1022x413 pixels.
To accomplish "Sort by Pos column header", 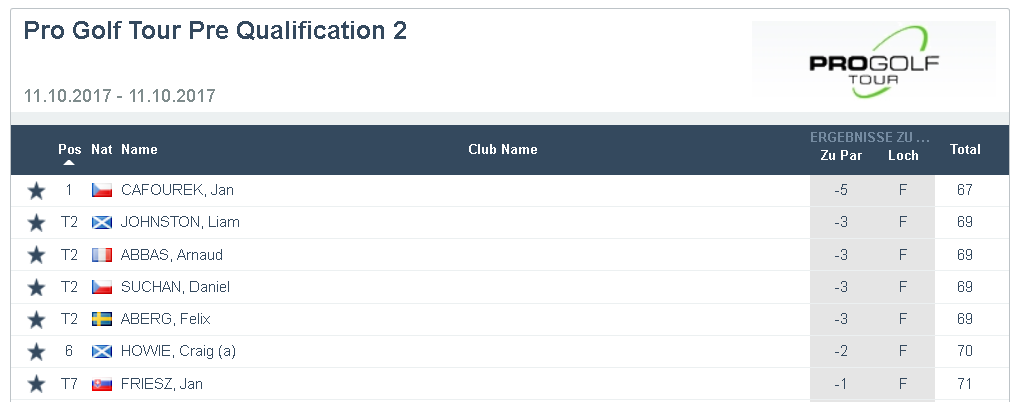I will [x=70, y=149].
